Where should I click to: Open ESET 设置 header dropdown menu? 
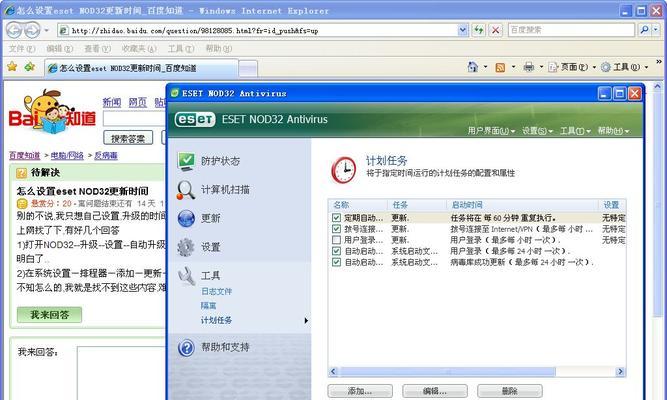point(537,131)
